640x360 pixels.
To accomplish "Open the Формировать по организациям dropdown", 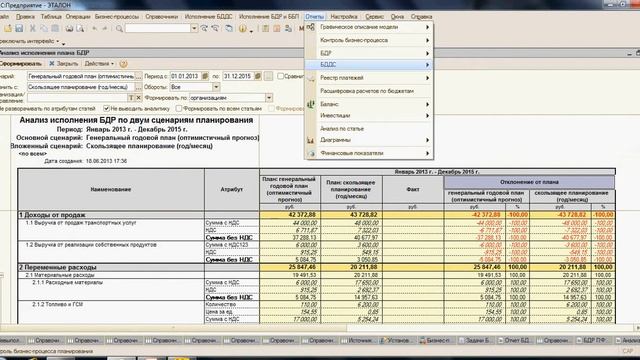I will 269,98.
